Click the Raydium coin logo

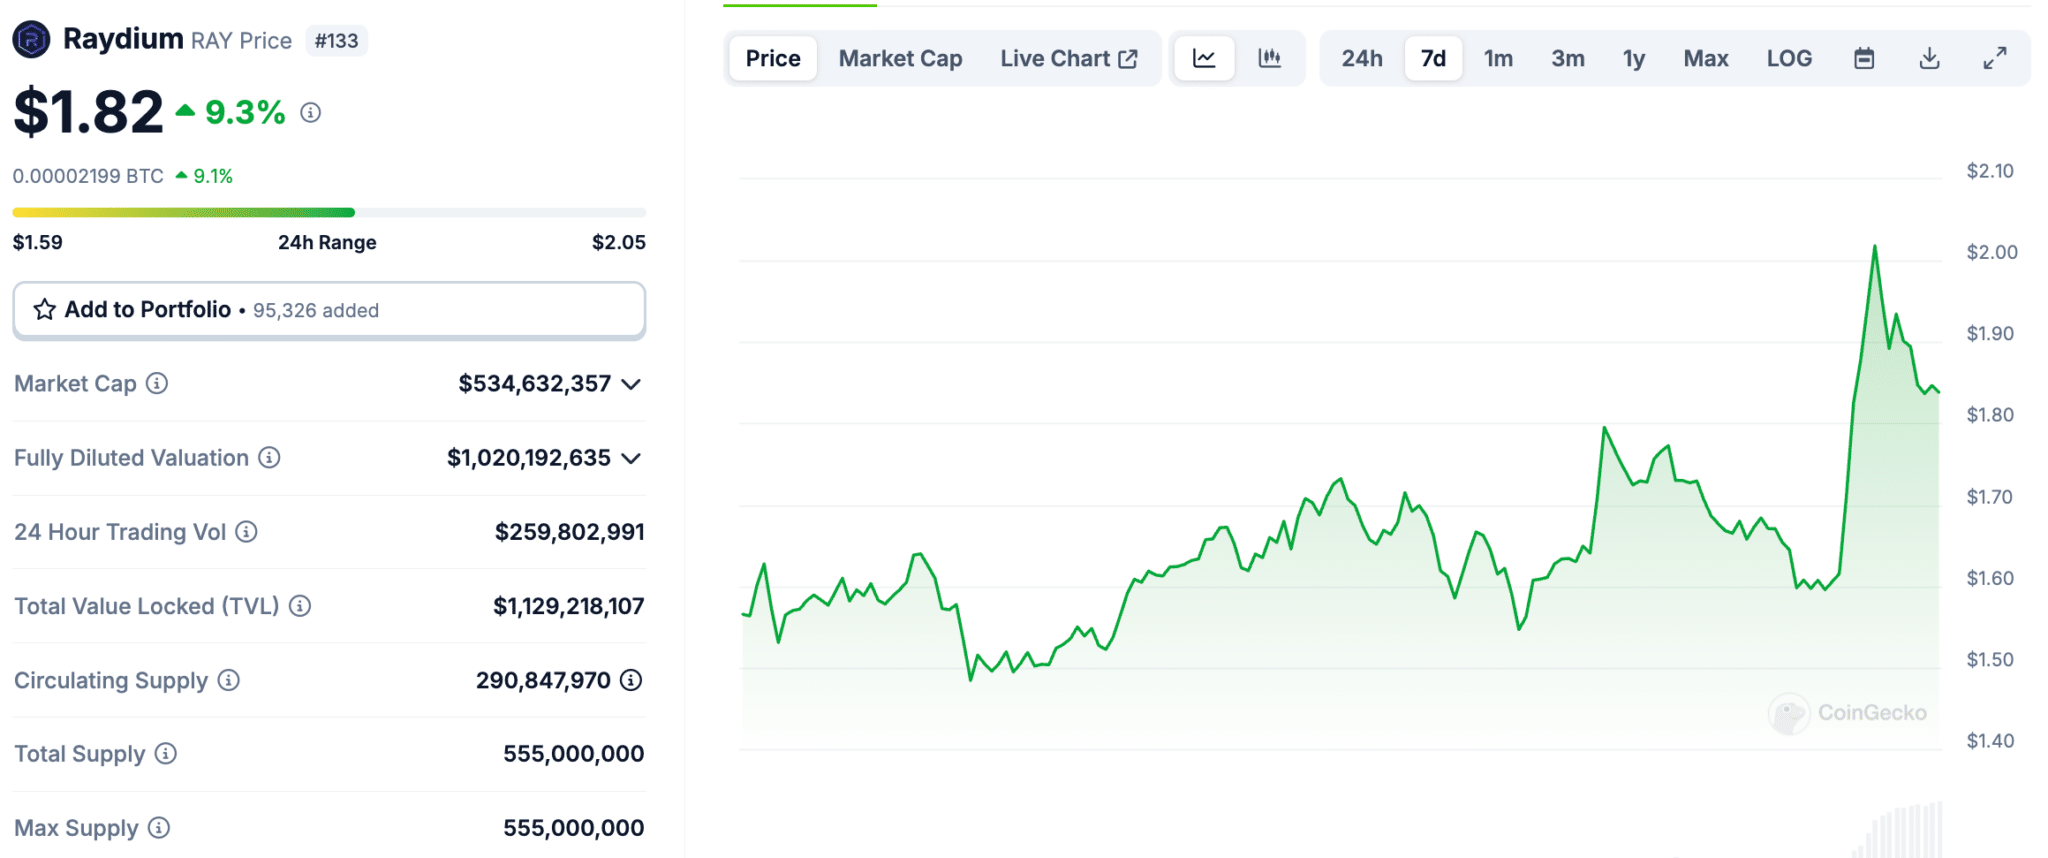pos(31,40)
